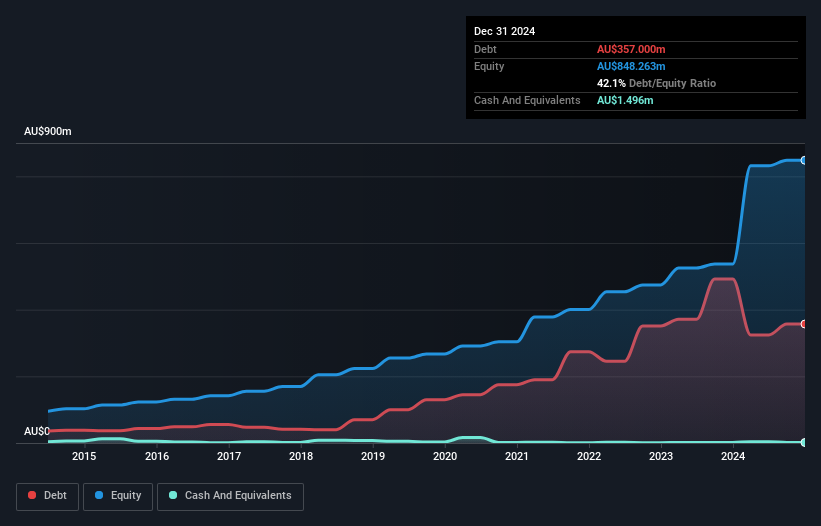Click the 2023 x-axis label
Image resolution: width=821 pixels, height=526 pixels.
(x=661, y=456)
